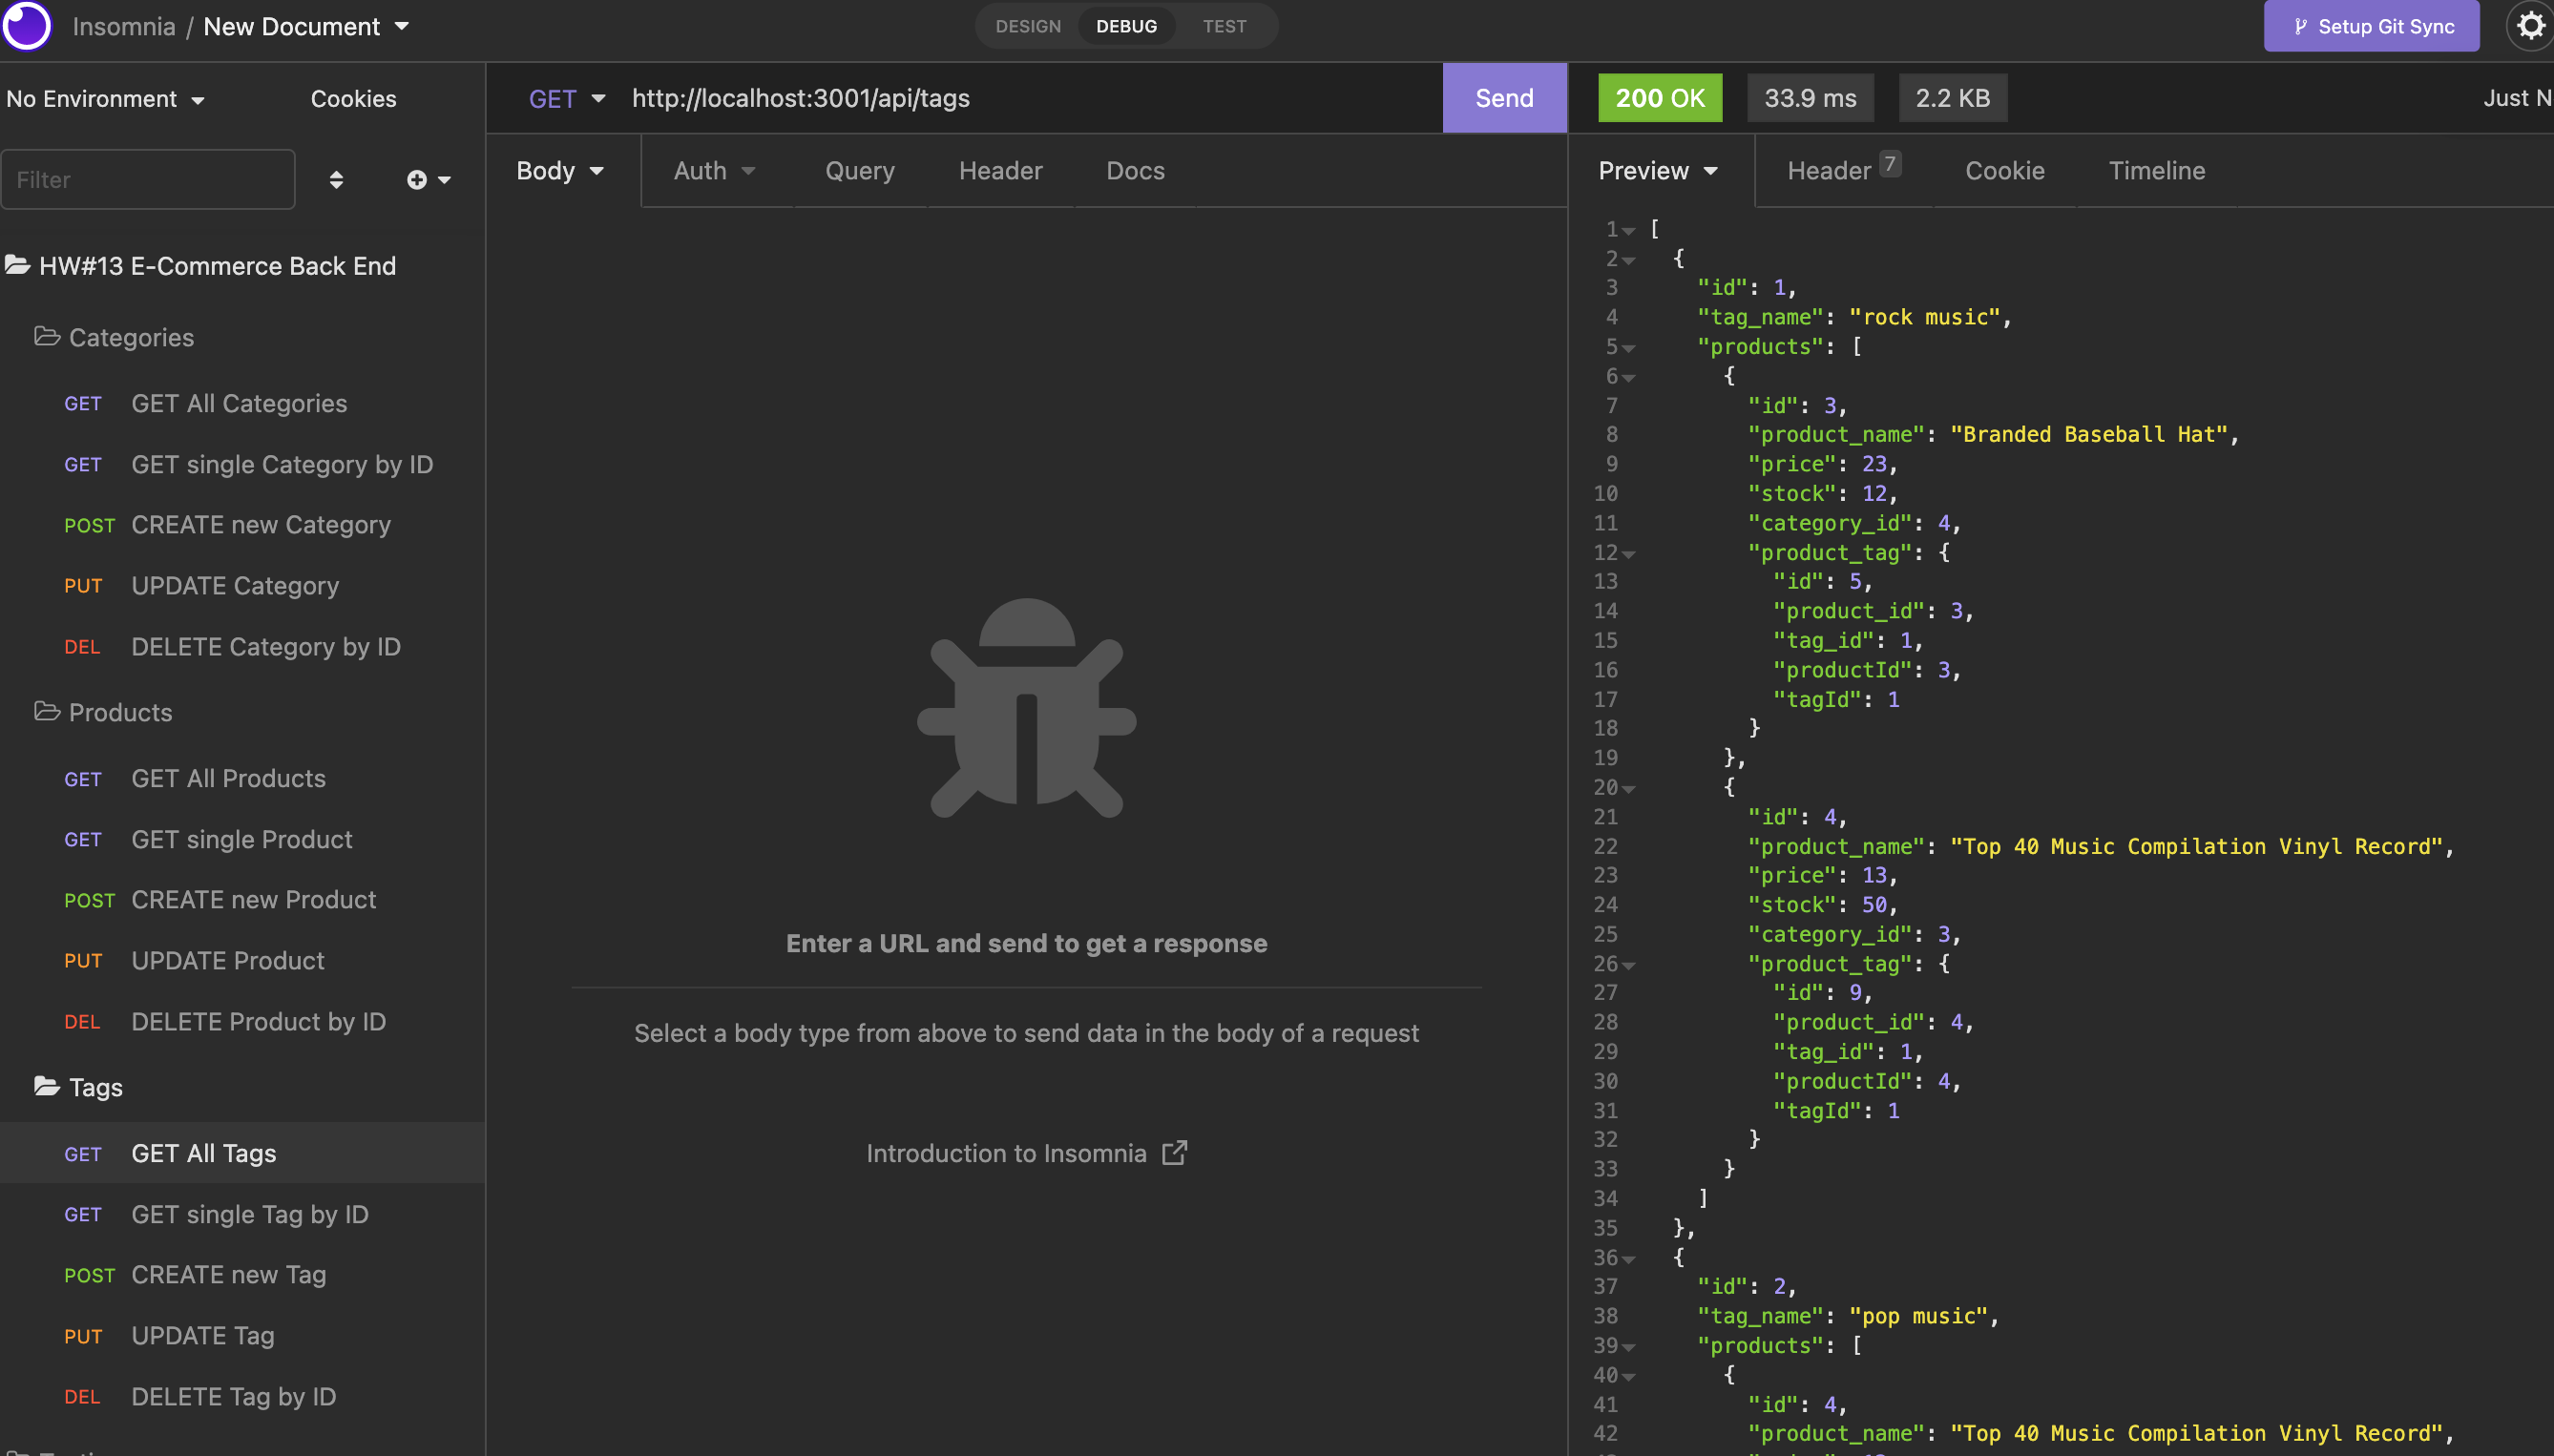Click the add request icon in sidebar

(417, 179)
